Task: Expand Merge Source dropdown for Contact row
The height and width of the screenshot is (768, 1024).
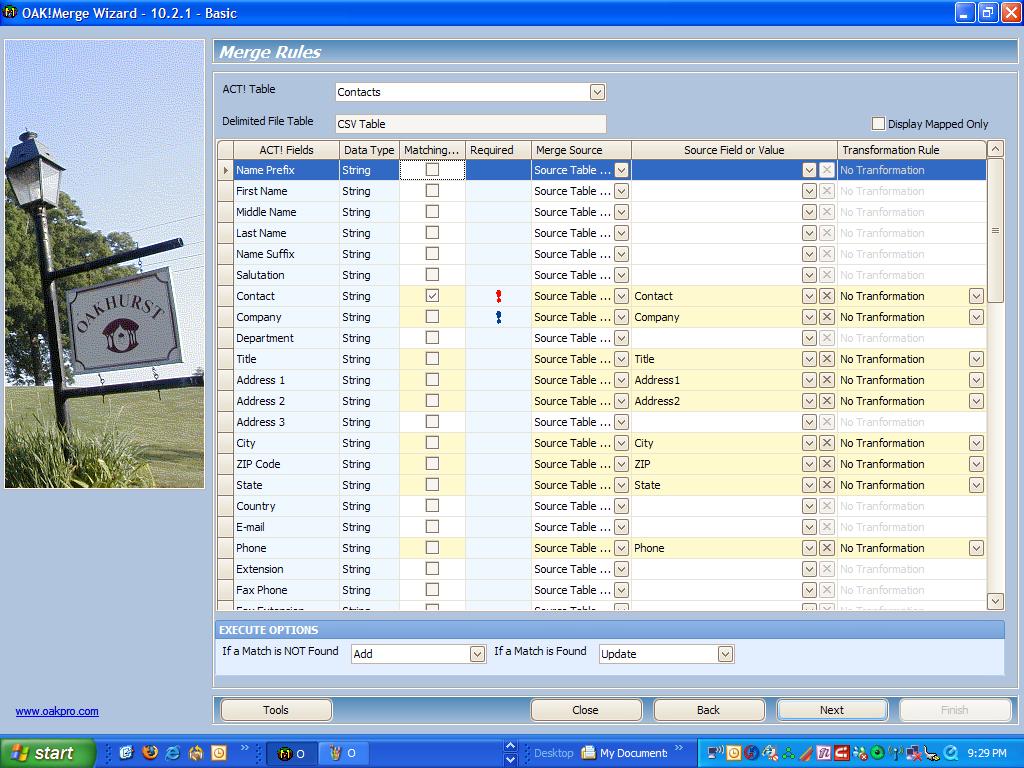Action: point(621,296)
